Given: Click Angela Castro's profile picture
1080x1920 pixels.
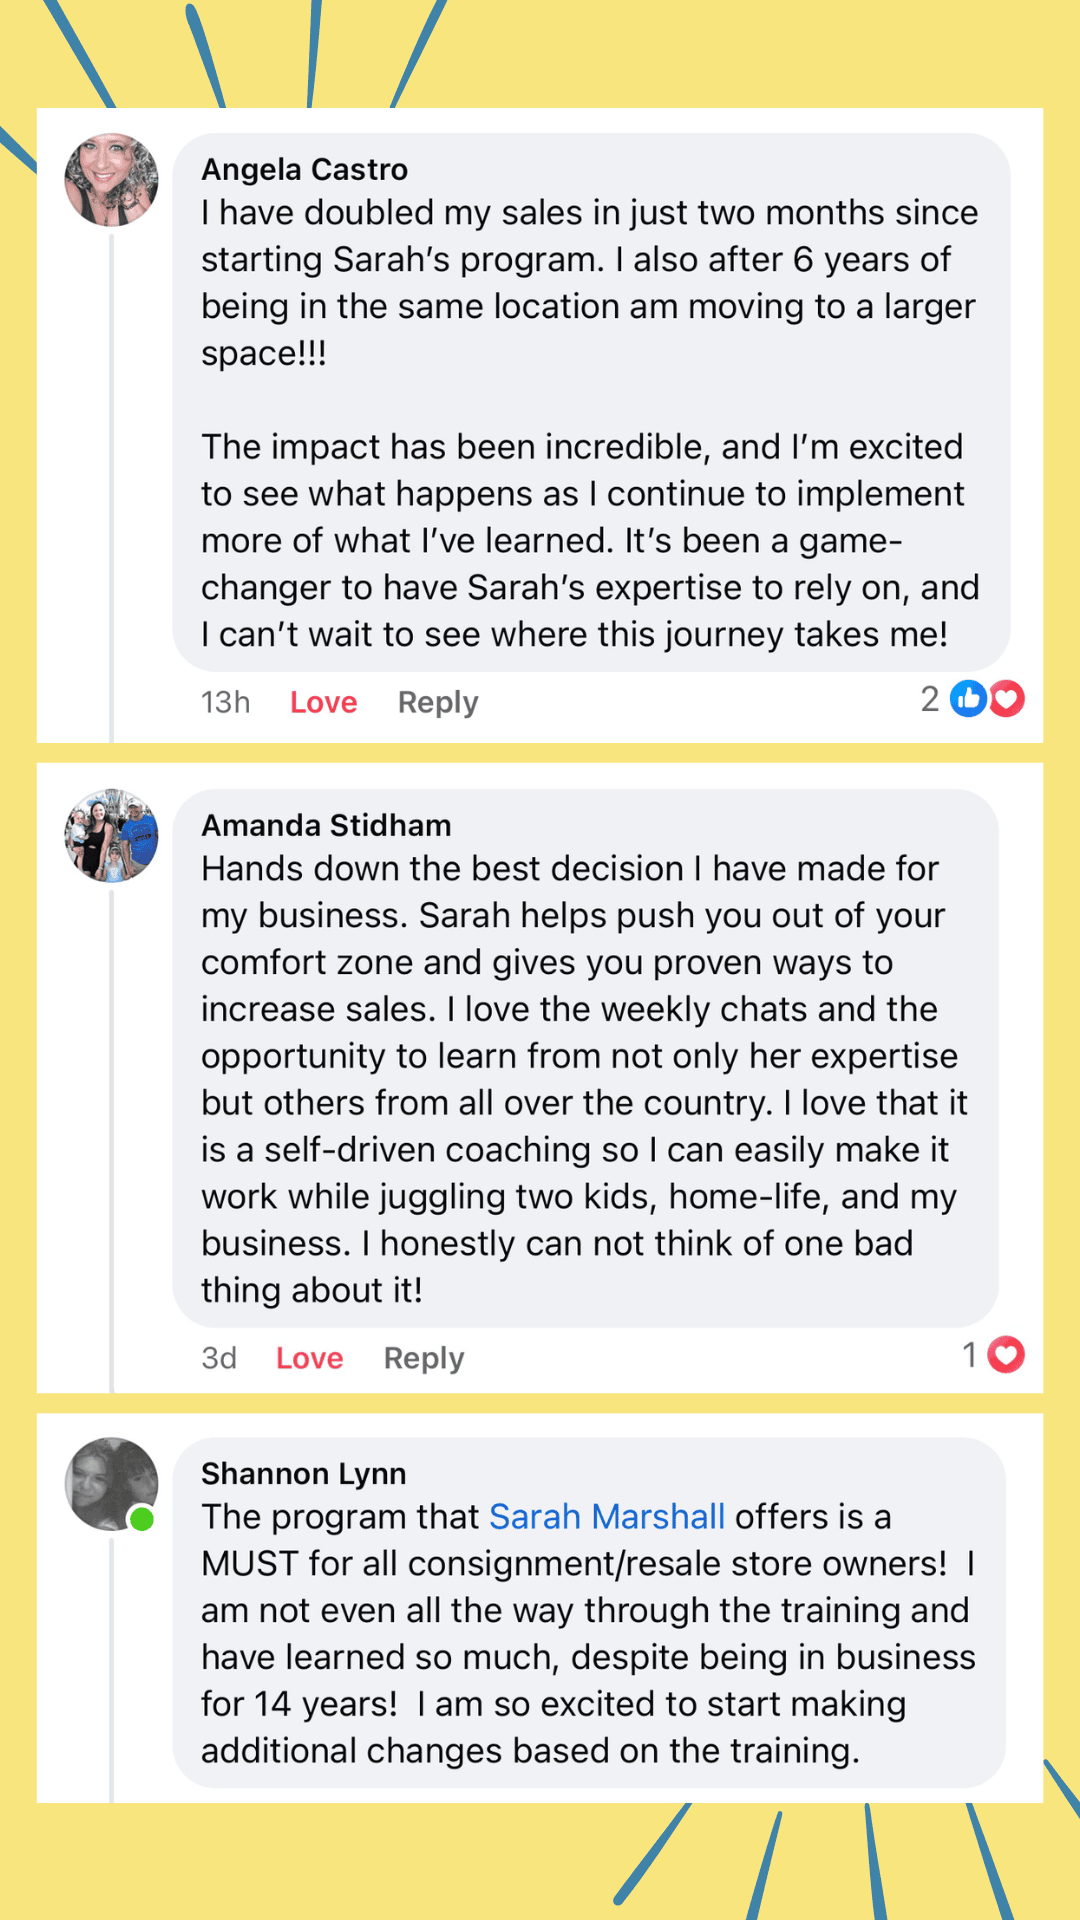Looking at the screenshot, I should click(x=111, y=180).
